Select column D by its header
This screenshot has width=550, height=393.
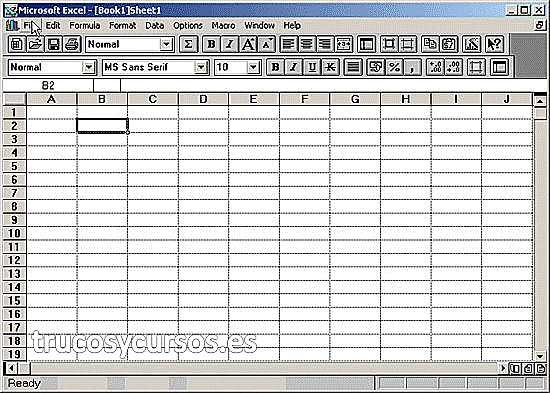tap(203, 99)
